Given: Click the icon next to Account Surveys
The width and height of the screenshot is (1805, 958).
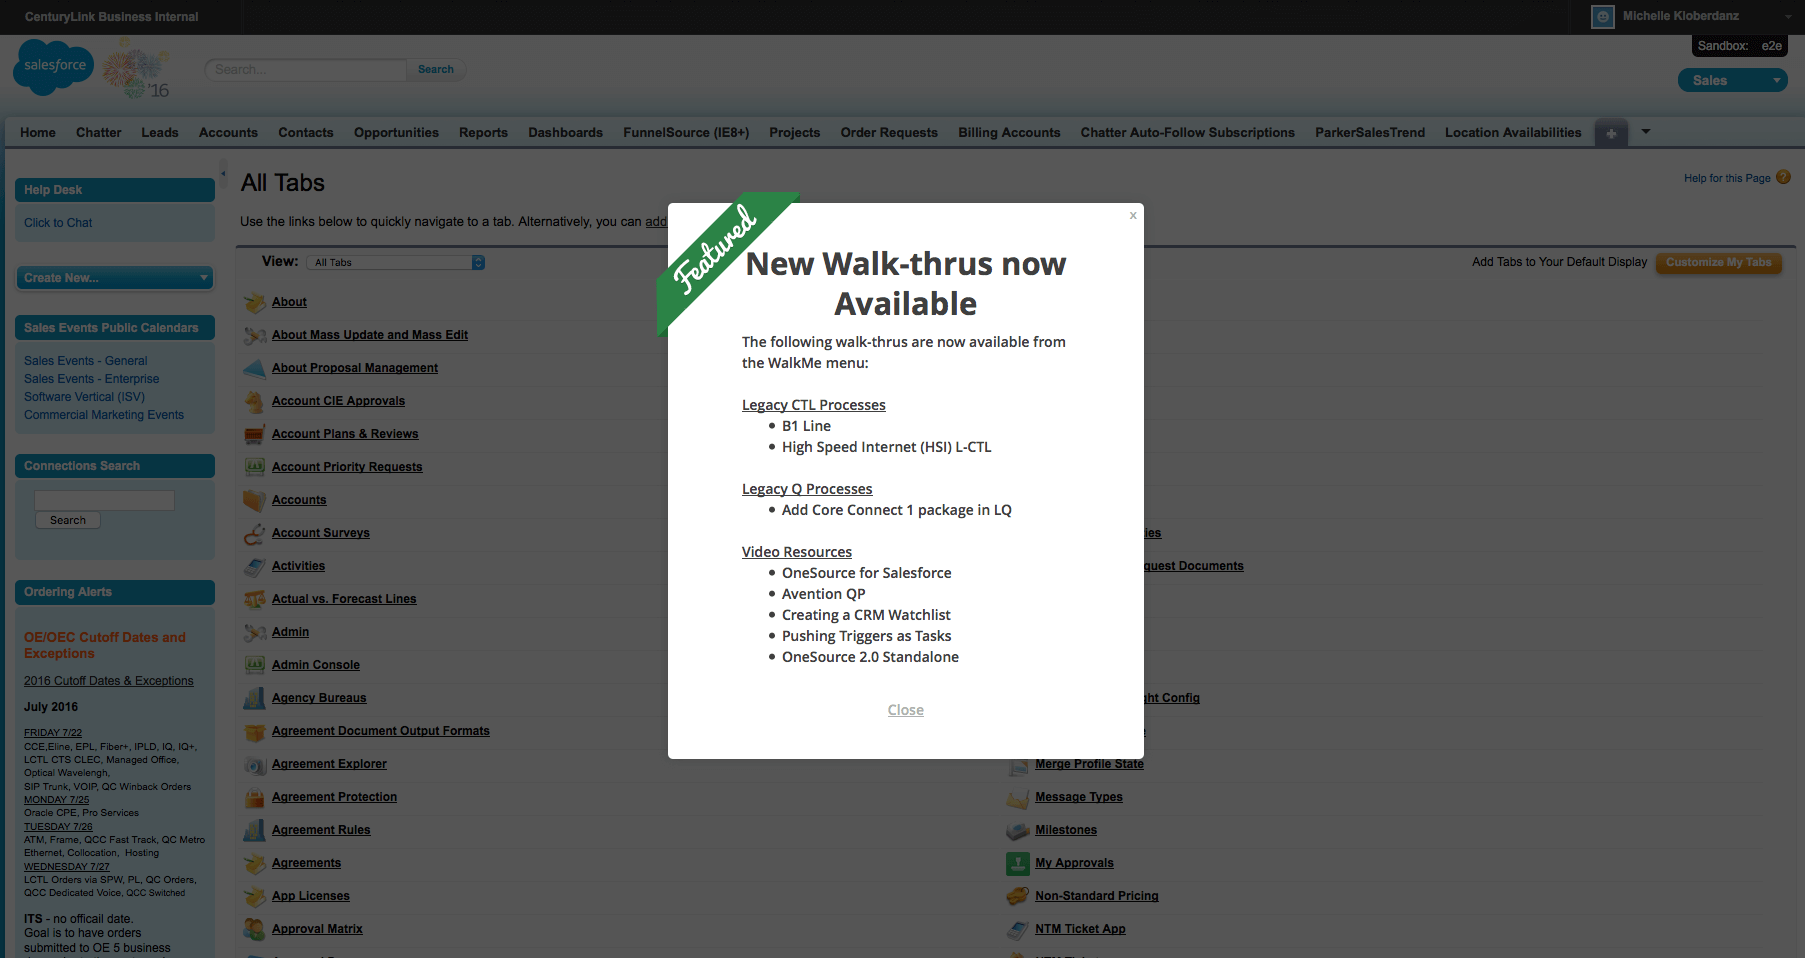Looking at the screenshot, I should [x=254, y=533].
